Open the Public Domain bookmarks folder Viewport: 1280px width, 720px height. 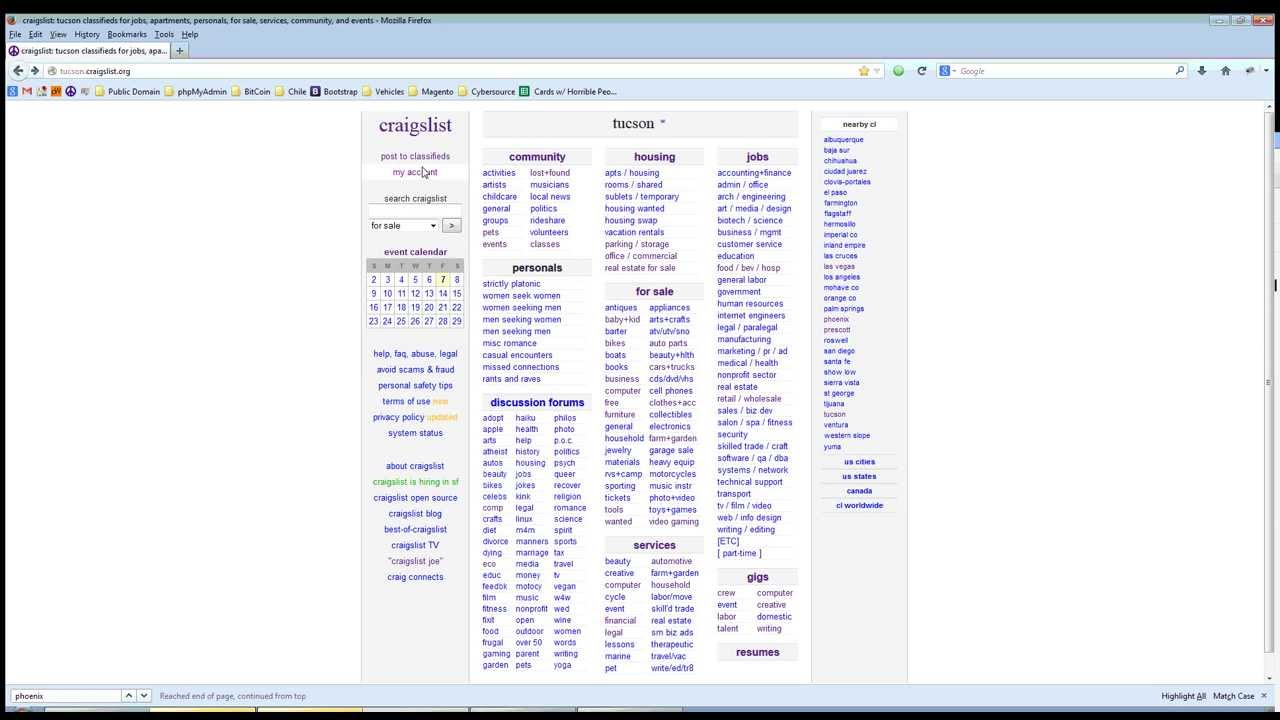tap(127, 91)
